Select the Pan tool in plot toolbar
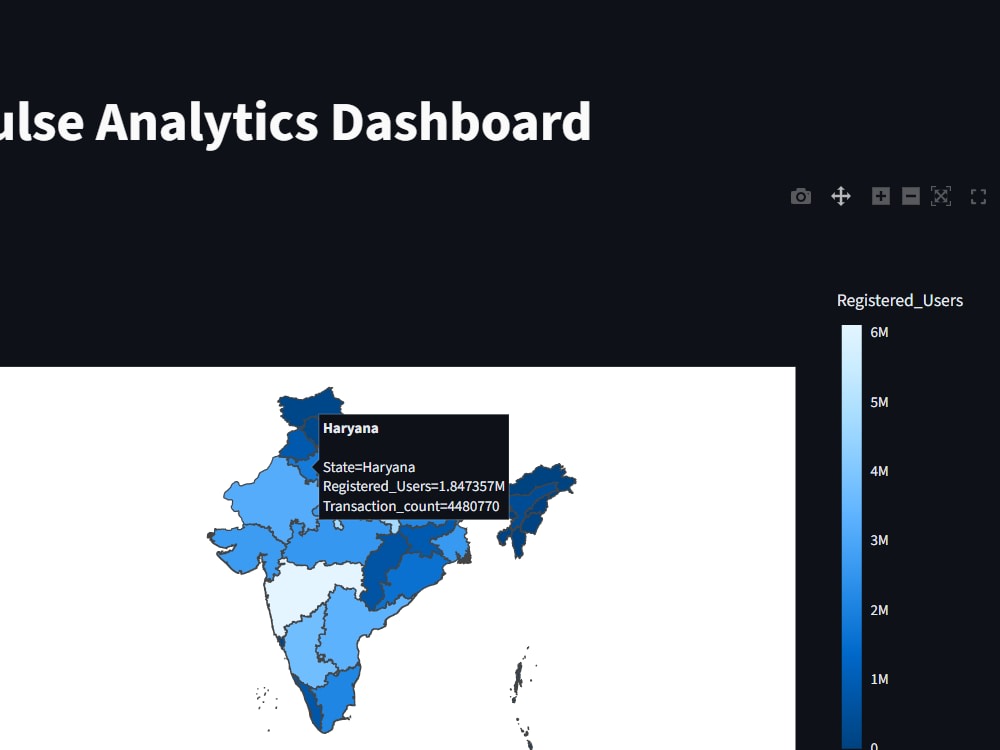Viewport: 1000px width, 750px height. (841, 196)
